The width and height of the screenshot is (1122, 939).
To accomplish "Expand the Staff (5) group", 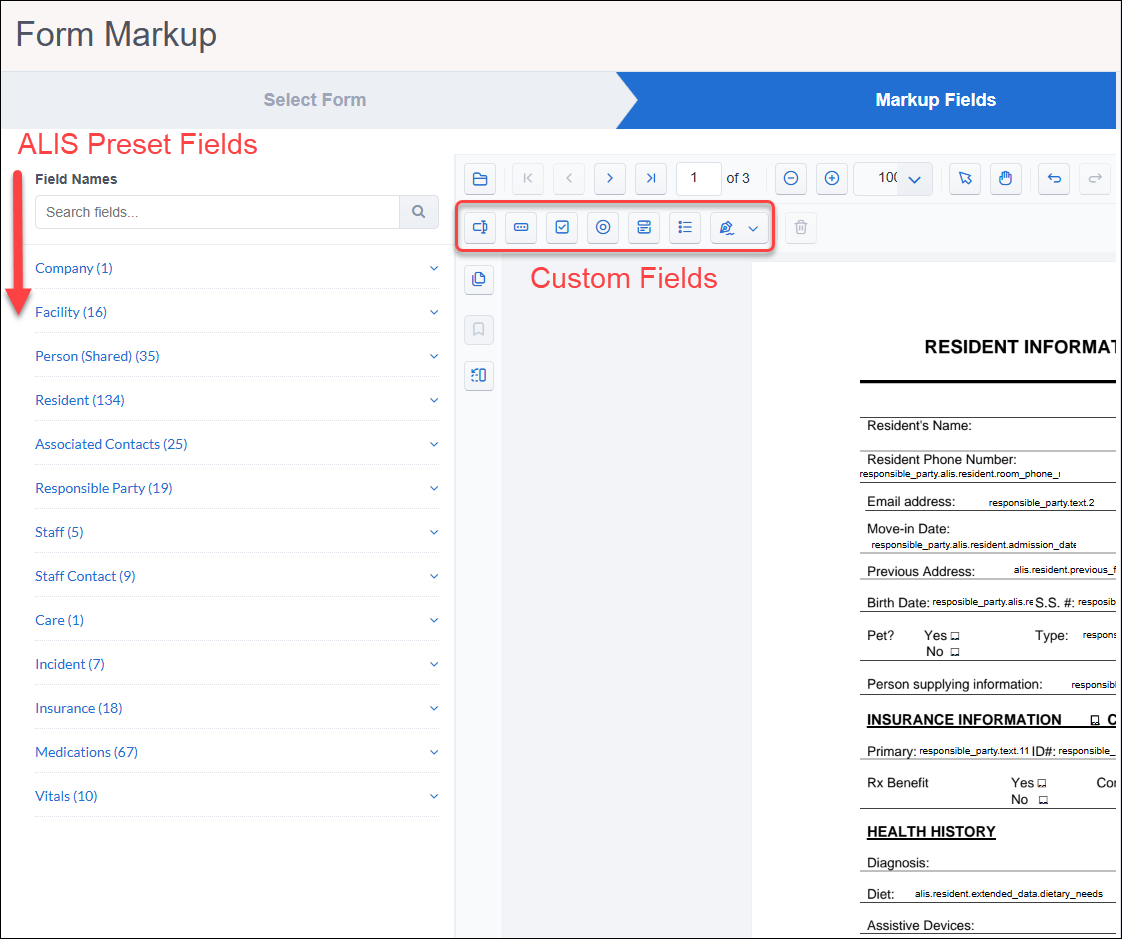I will pos(237,532).
